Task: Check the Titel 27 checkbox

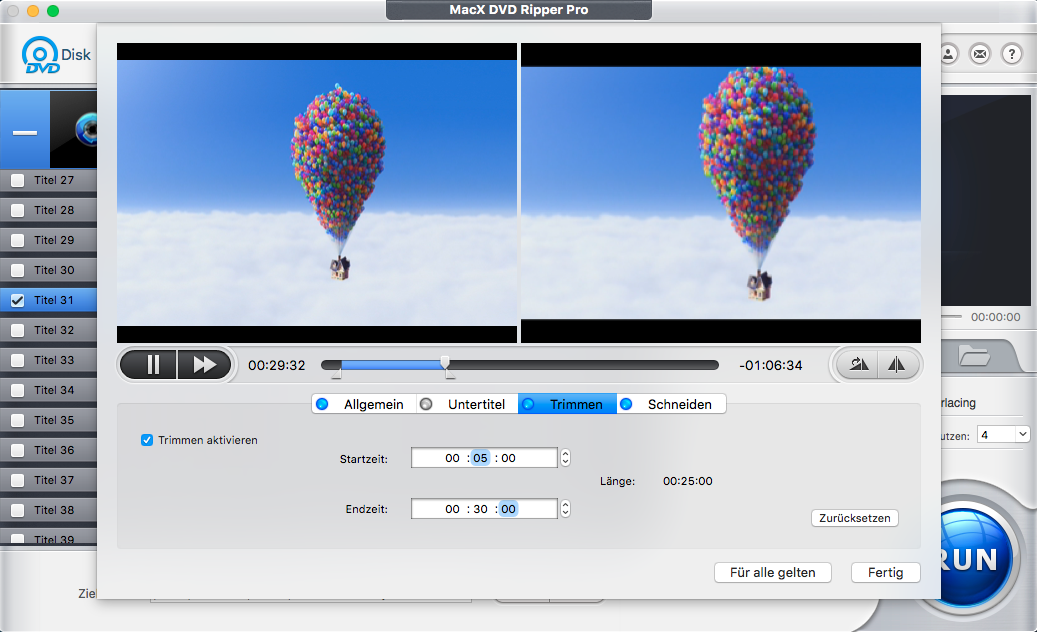Action: [18, 180]
